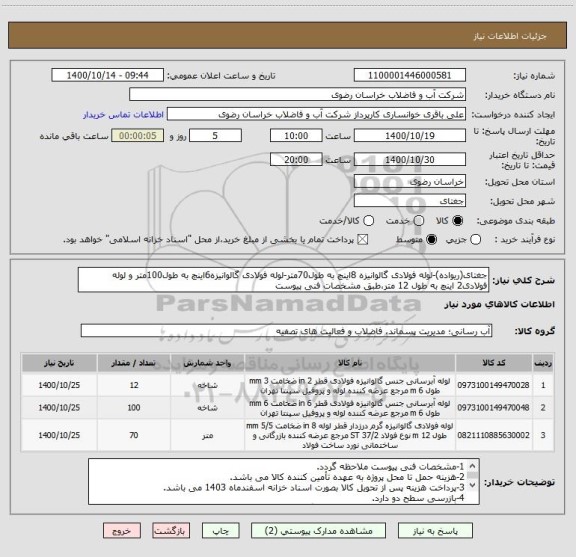This screenshot has height=557, width=576.
Task: Click the تعداد / مقدار column header
Action: [134, 363]
